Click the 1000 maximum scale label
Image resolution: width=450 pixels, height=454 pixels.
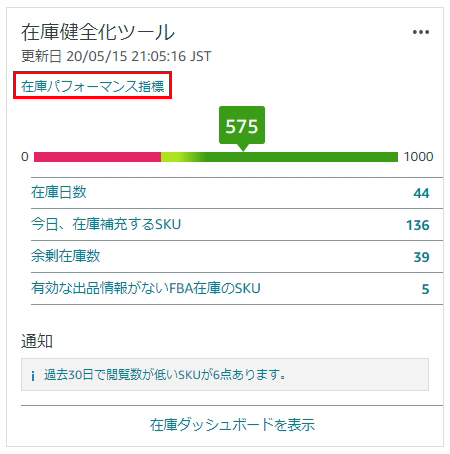[x=418, y=157]
